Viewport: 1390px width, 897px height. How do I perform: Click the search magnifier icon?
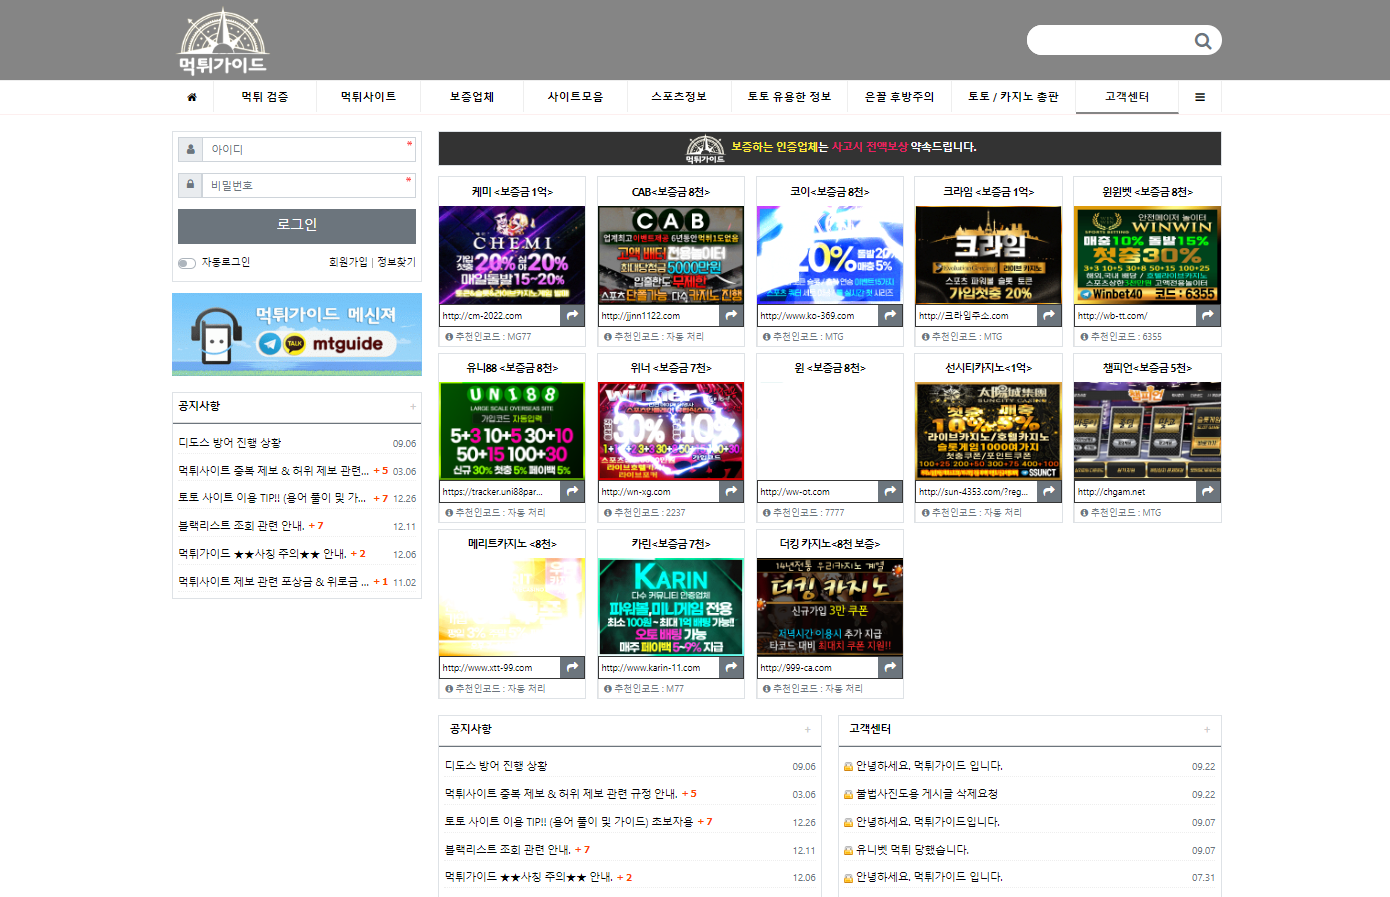[1202, 41]
